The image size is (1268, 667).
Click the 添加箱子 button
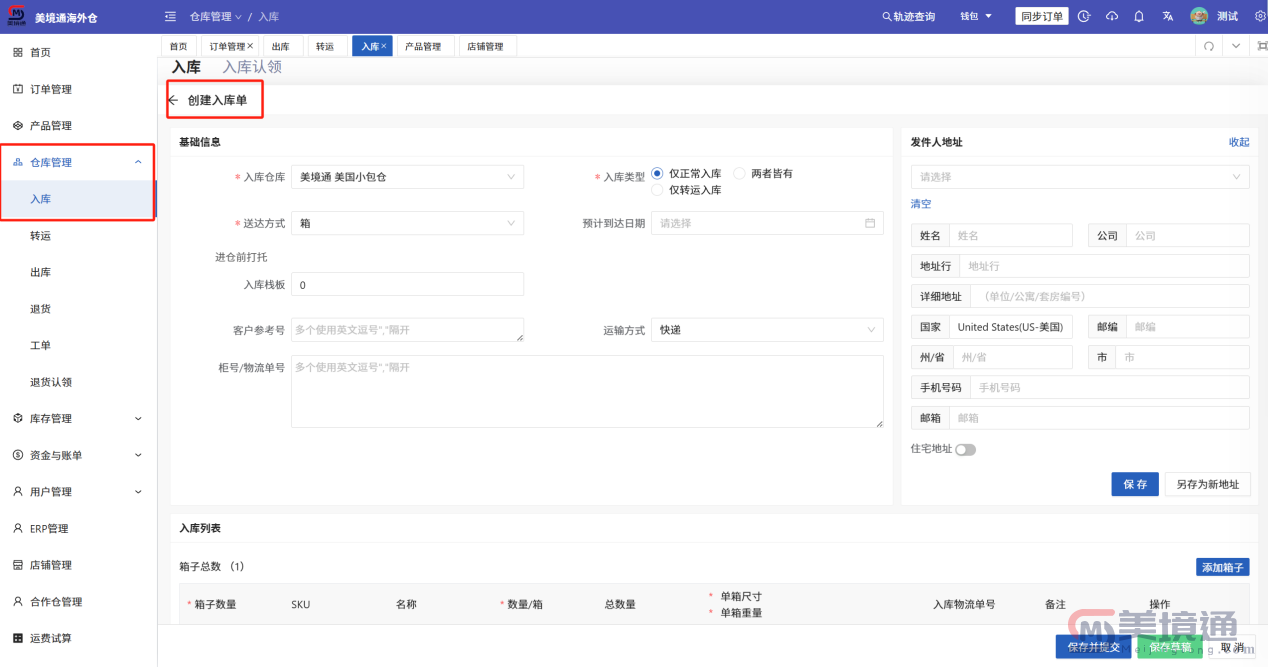1223,567
